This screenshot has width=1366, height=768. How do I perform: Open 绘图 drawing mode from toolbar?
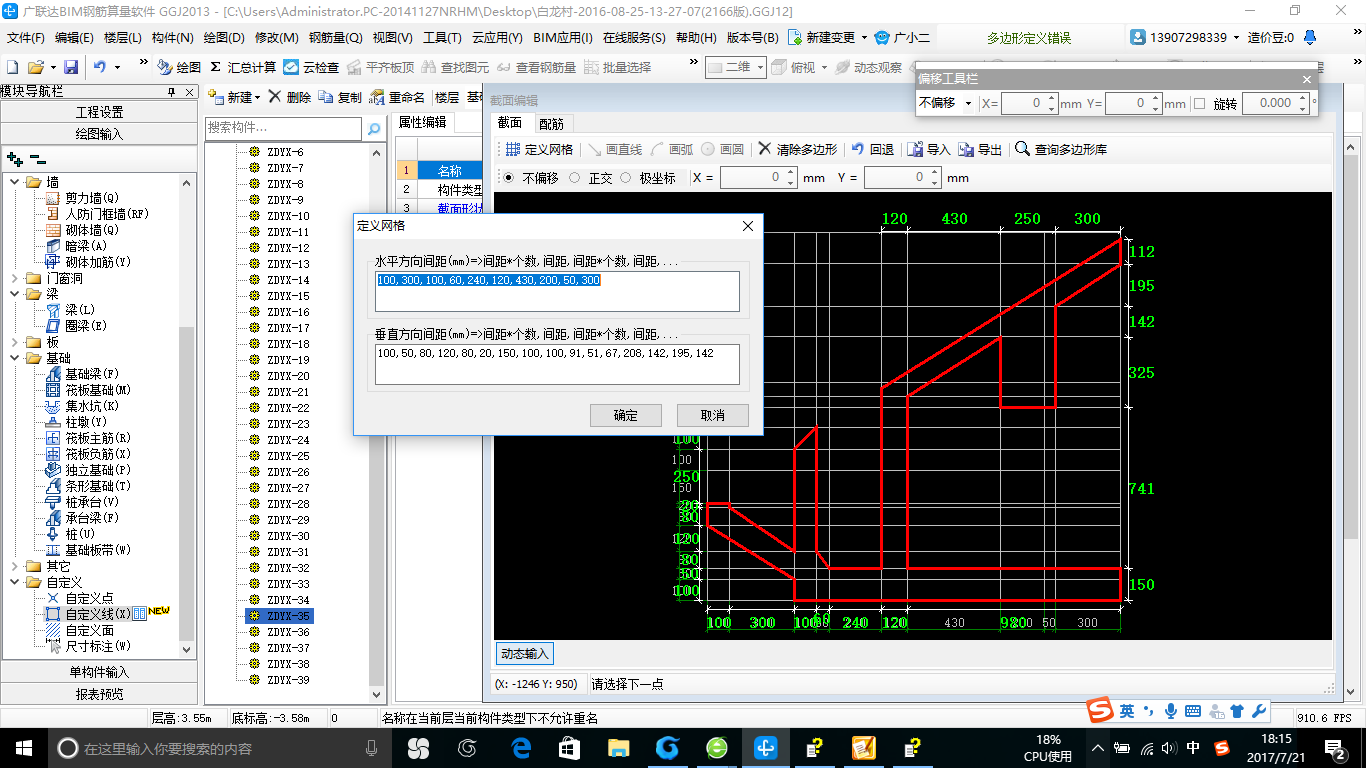[179, 67]
